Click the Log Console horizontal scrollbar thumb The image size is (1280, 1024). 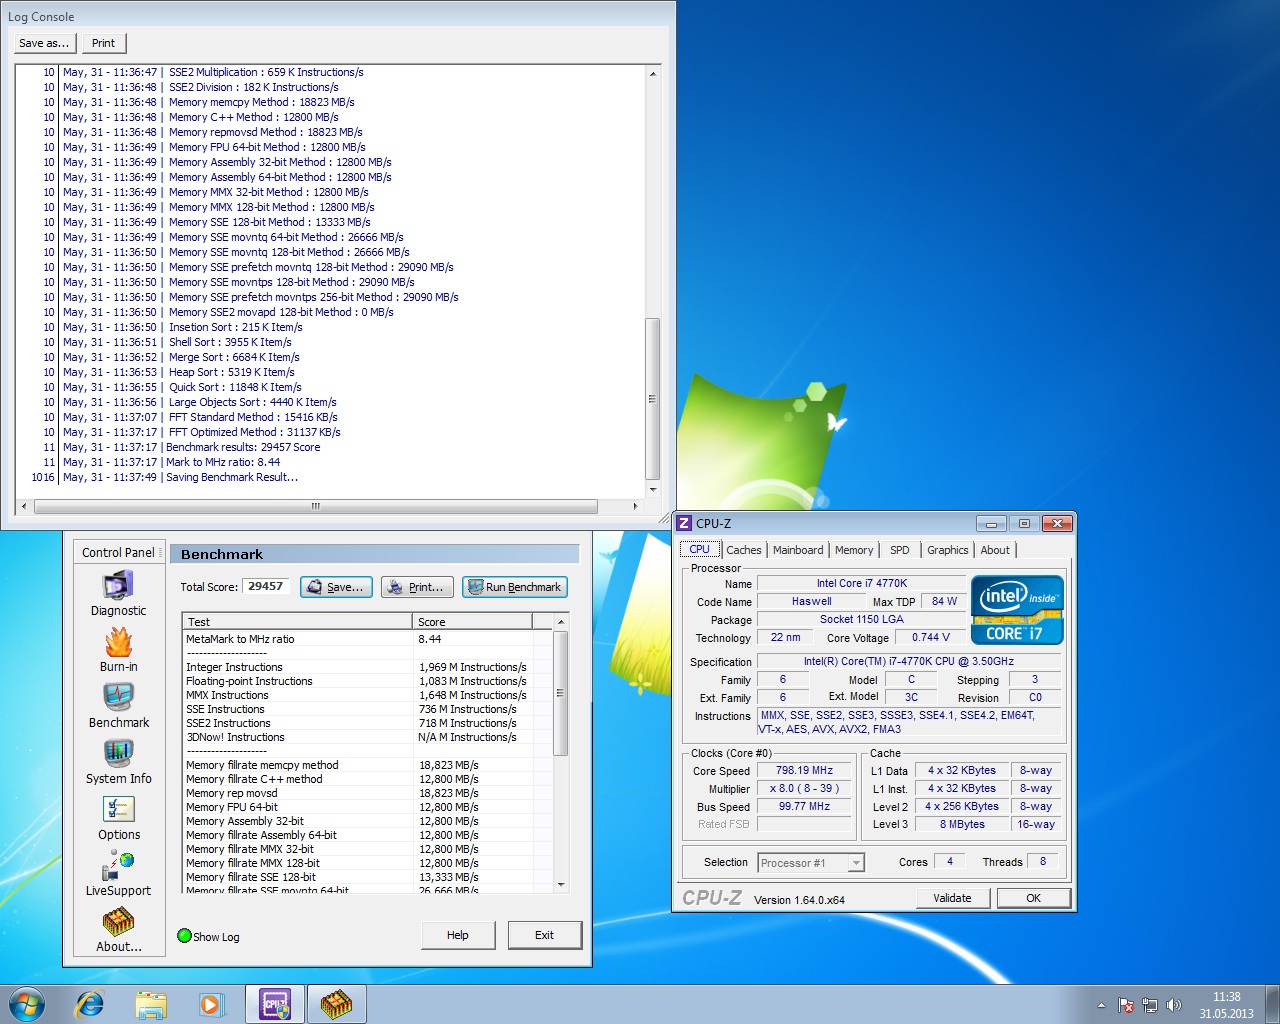click(316, 506)
